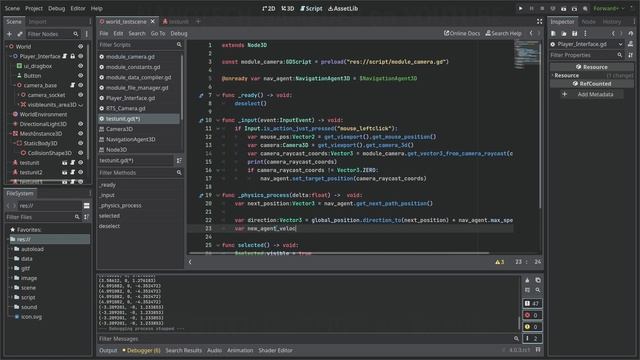The width and height of the screenshot is (640, 360).
Task: Click the lock icon on Player_Interface
Action: click(73, 56)
